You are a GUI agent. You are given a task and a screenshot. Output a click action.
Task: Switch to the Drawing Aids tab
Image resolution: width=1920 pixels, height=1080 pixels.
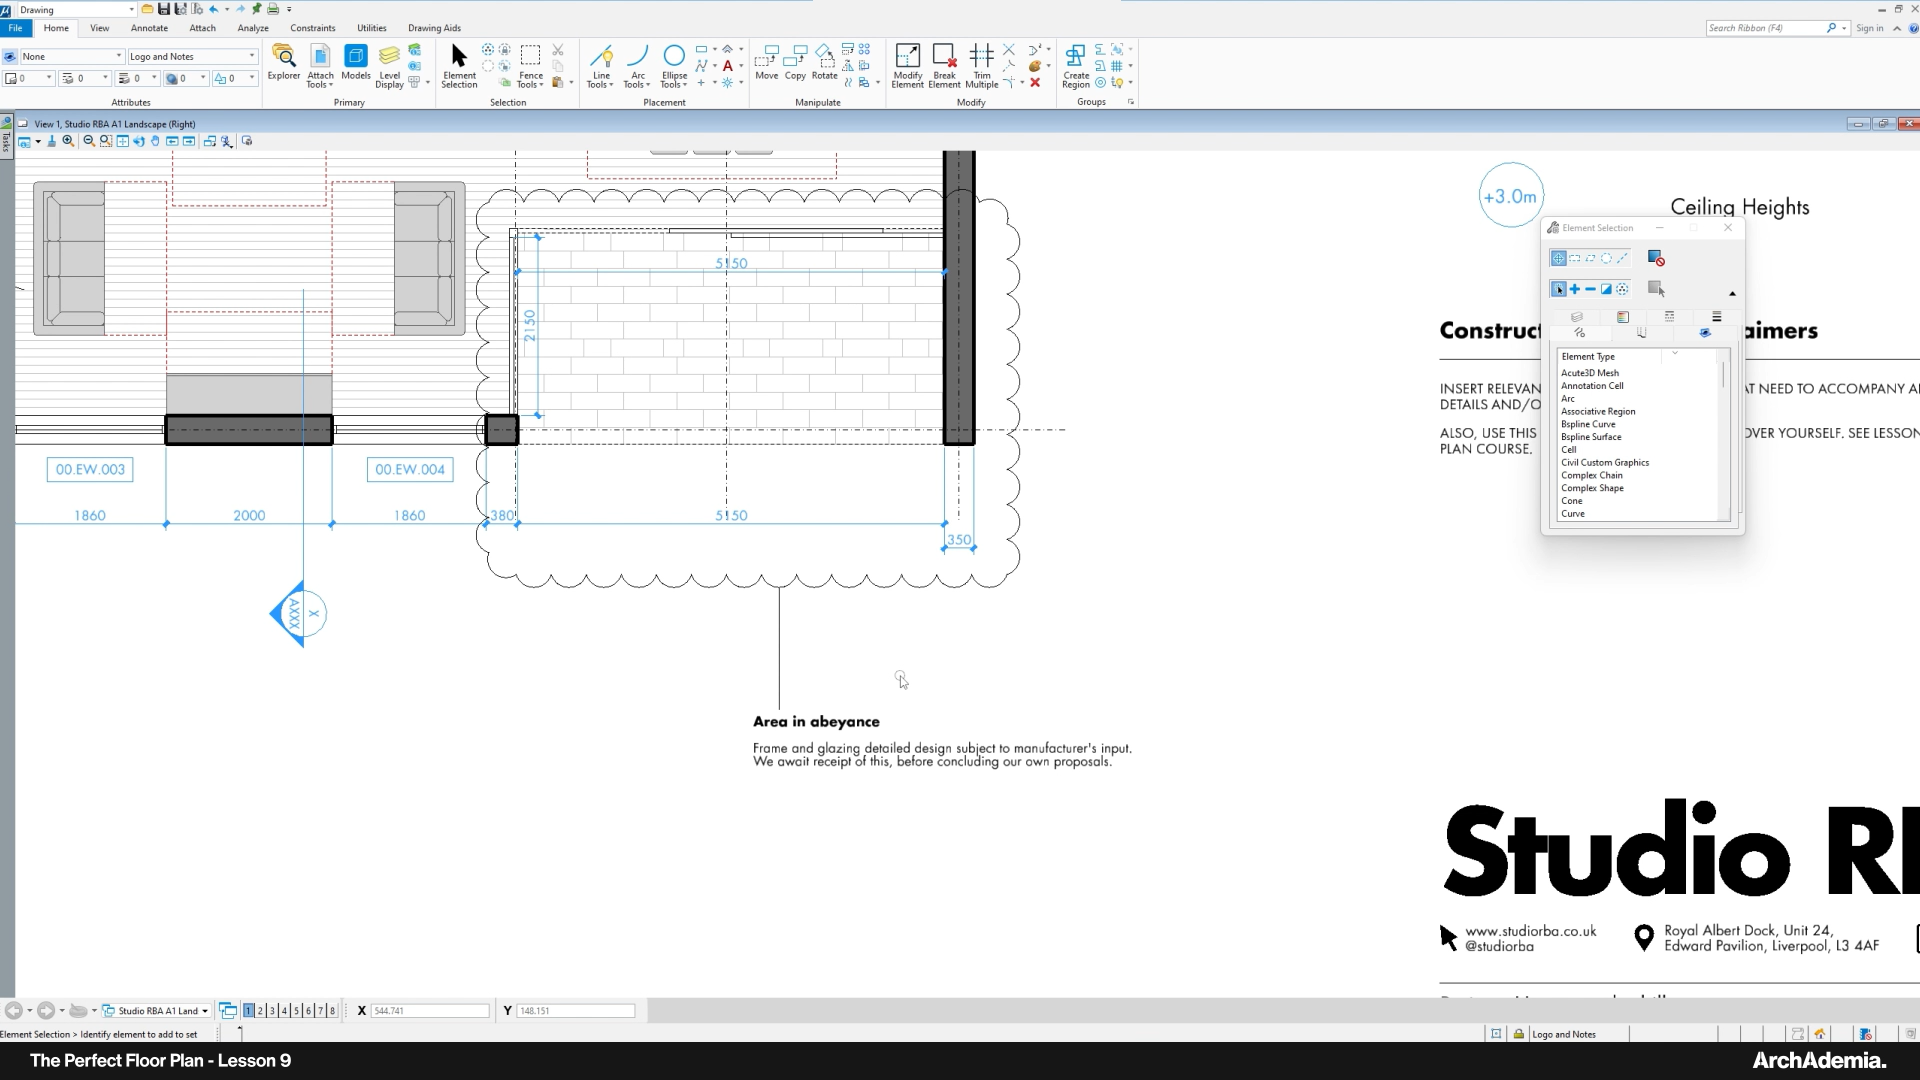pos(434,28)
